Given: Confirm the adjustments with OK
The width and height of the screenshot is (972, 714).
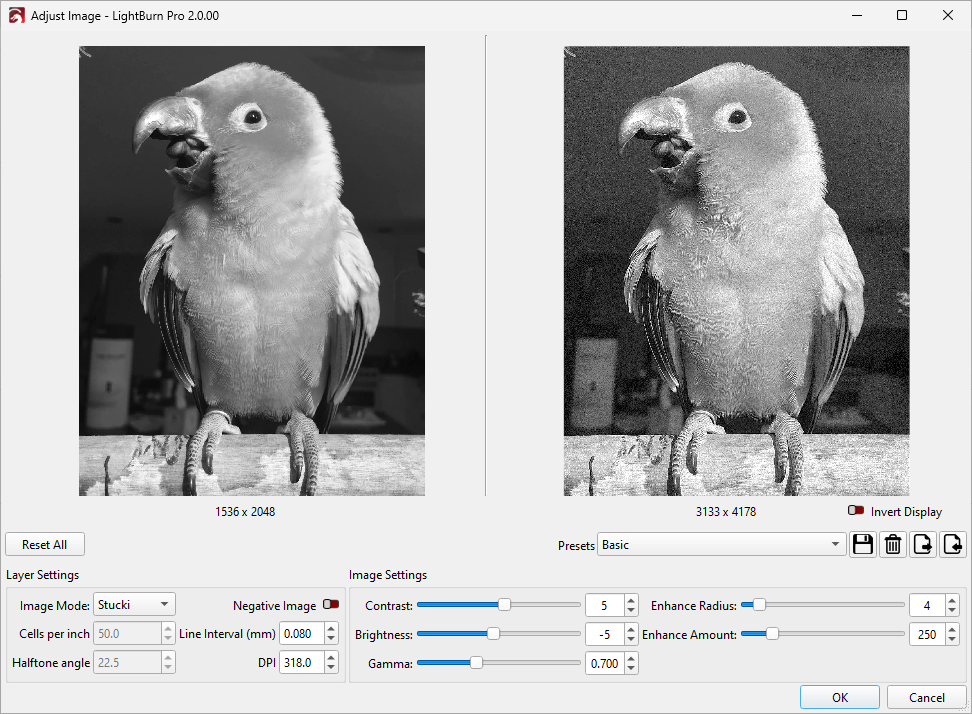Looking at the screenshot, I should [x=840, y=697].
